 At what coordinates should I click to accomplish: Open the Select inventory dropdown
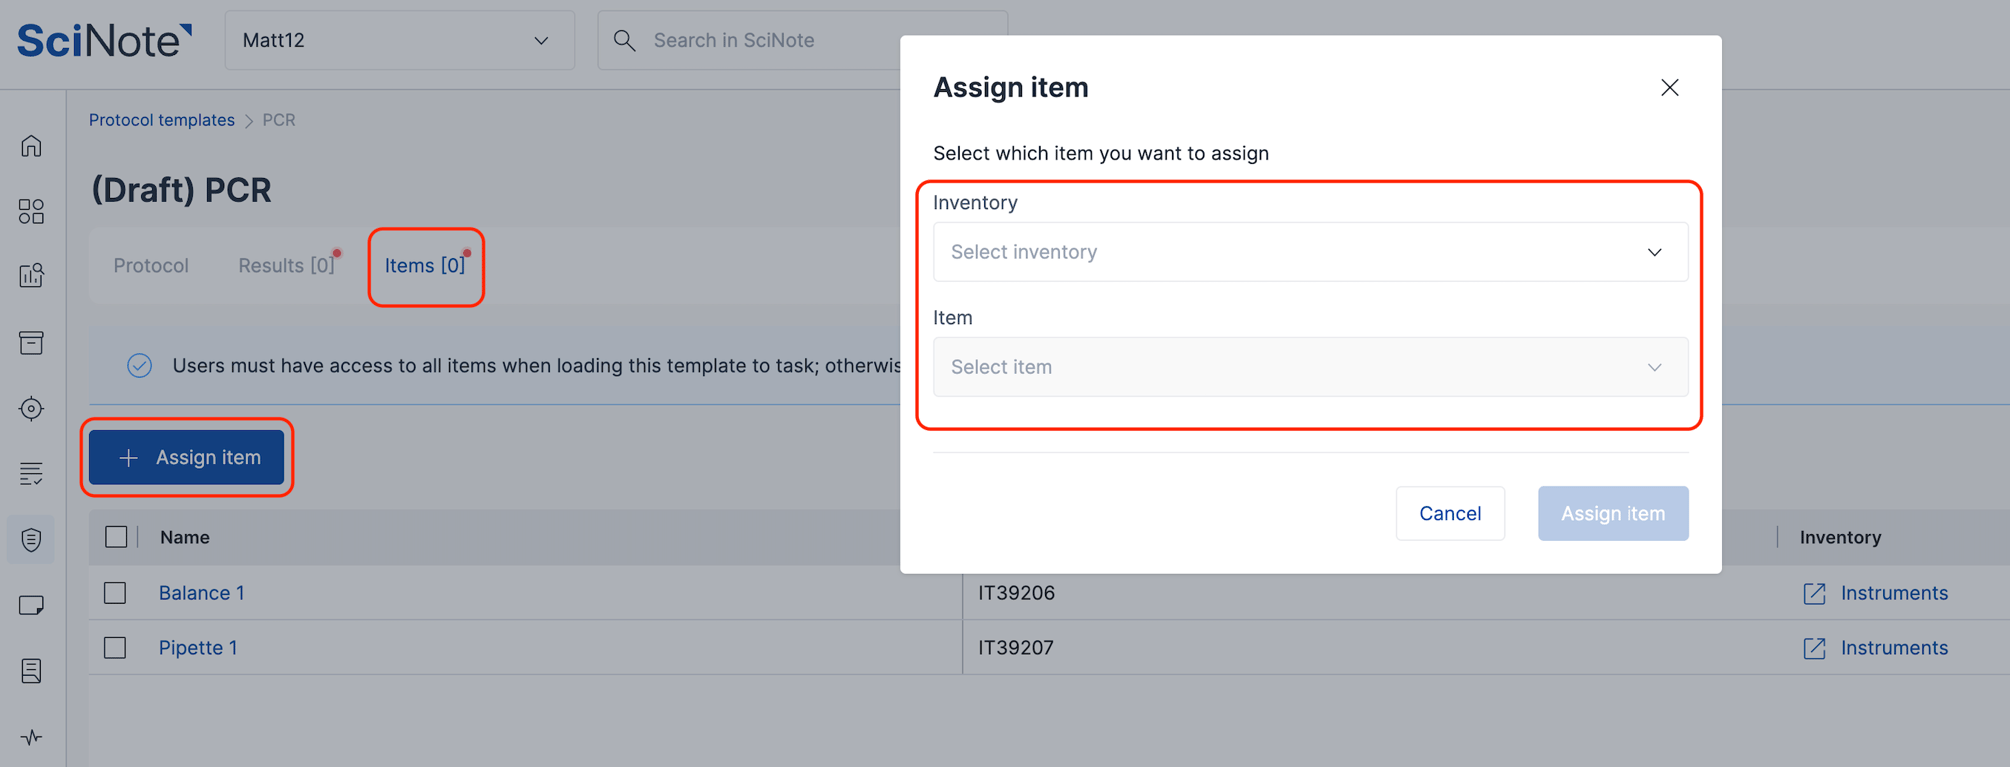coord(1310,252)
